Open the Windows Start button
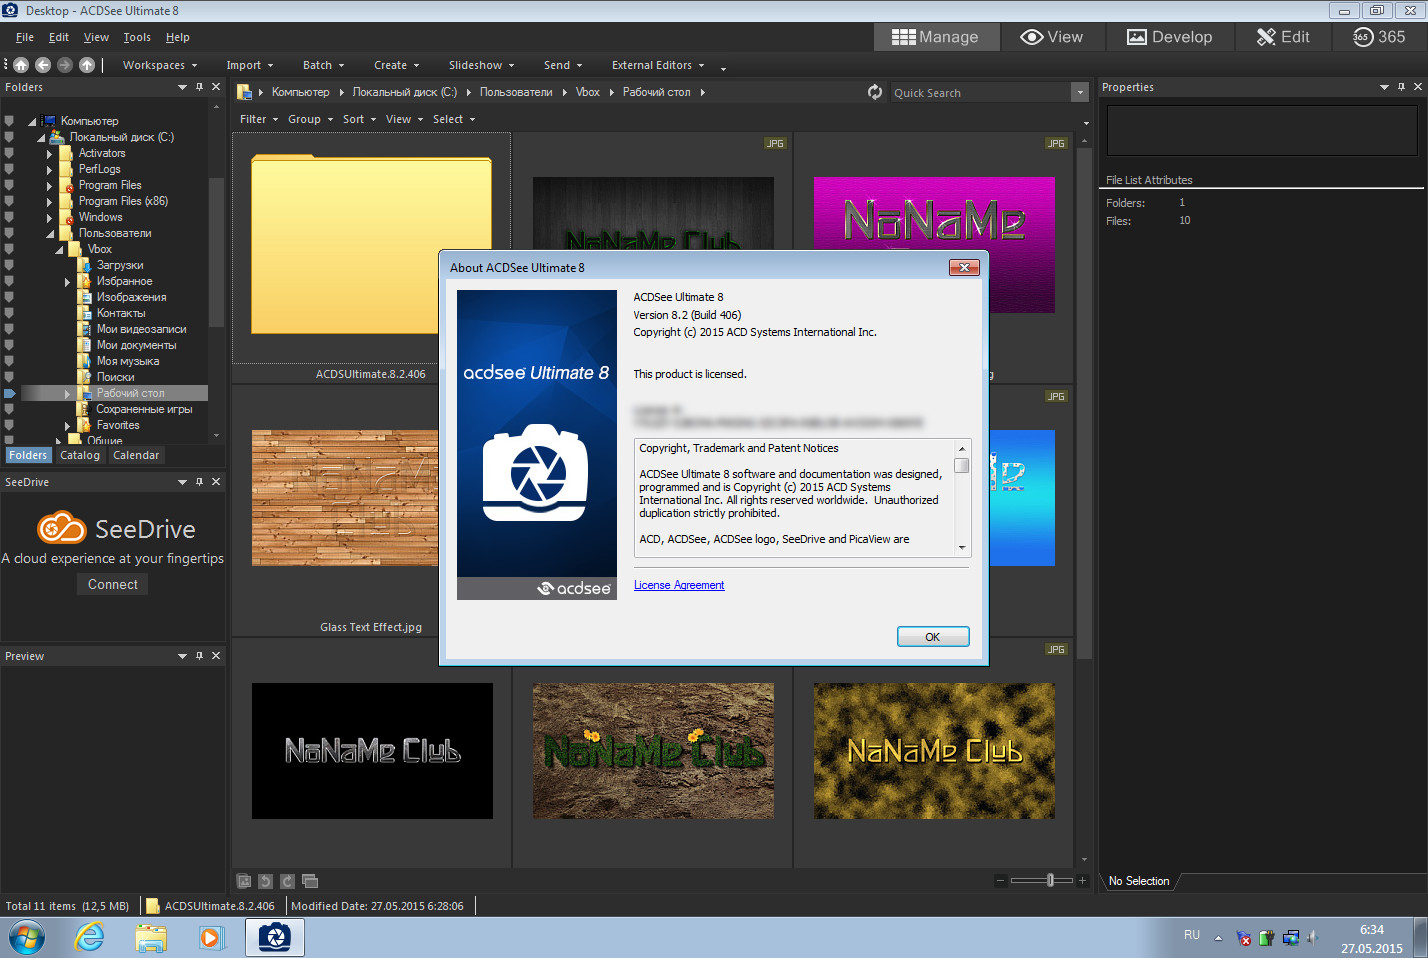 pyautogui.click(x=27, y=938)
